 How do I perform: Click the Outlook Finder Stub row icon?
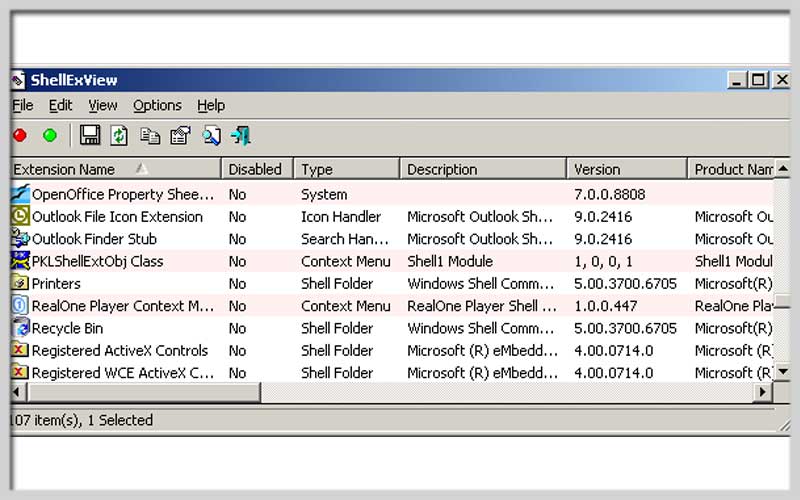coord(20,238)
